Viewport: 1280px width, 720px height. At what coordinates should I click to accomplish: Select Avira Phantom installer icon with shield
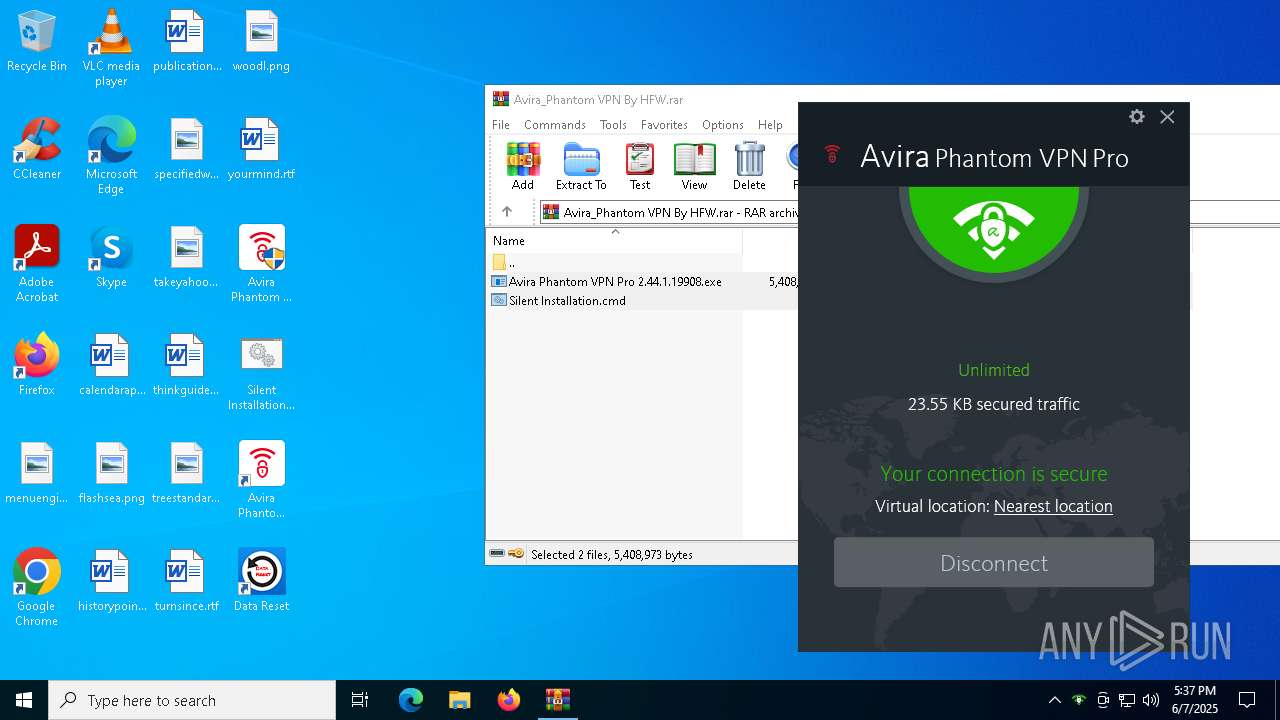pos(261,264)
